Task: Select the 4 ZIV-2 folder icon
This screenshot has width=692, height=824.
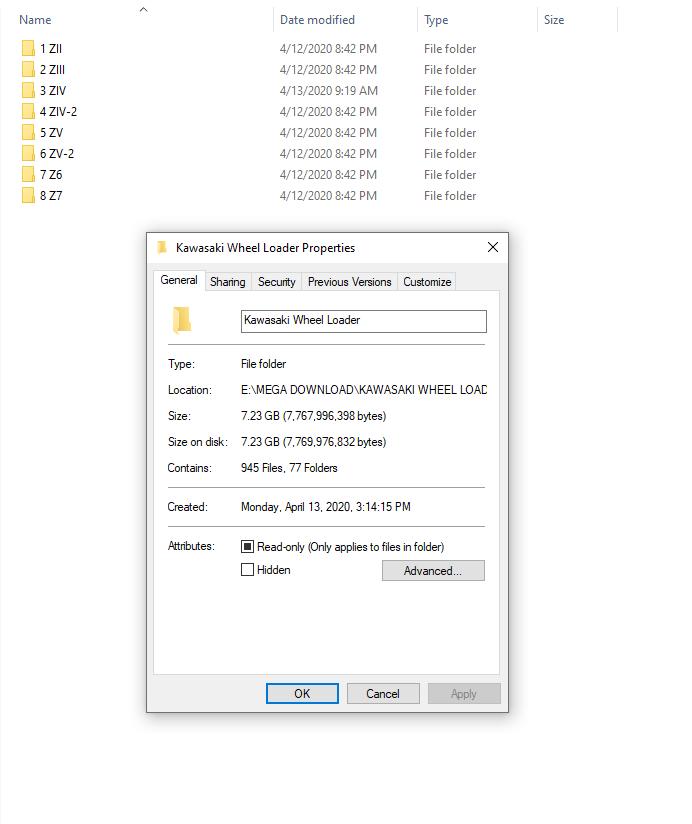Action: tap(28, 111)
